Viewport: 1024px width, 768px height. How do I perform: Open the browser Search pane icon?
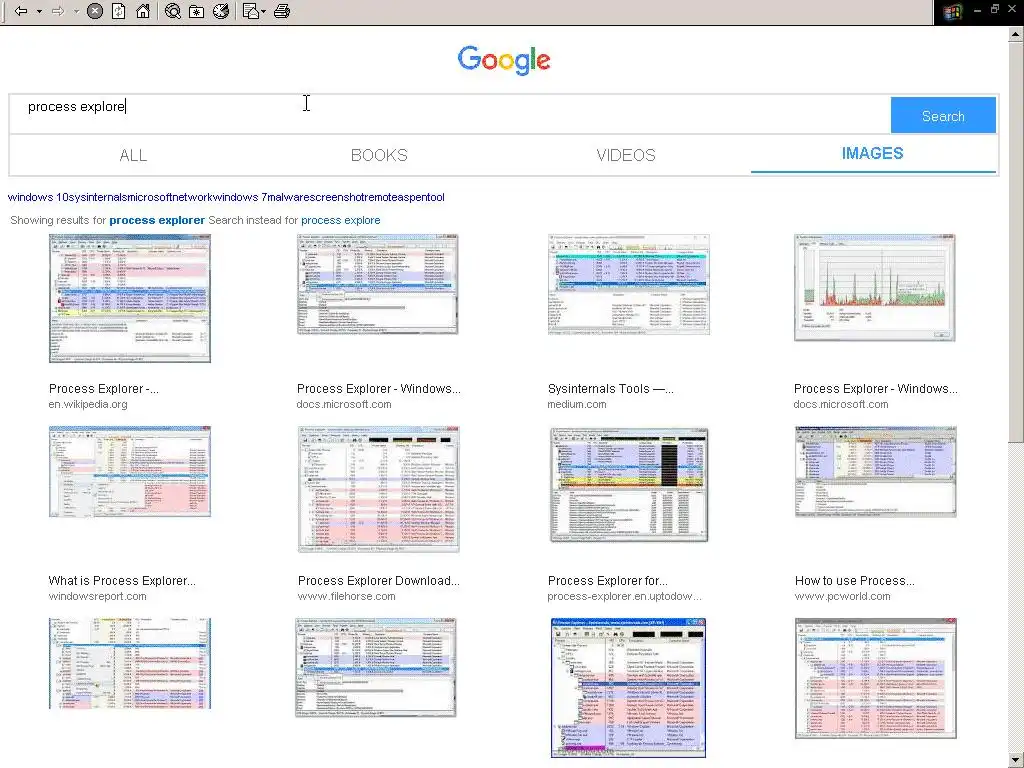[x=172, y=11]
